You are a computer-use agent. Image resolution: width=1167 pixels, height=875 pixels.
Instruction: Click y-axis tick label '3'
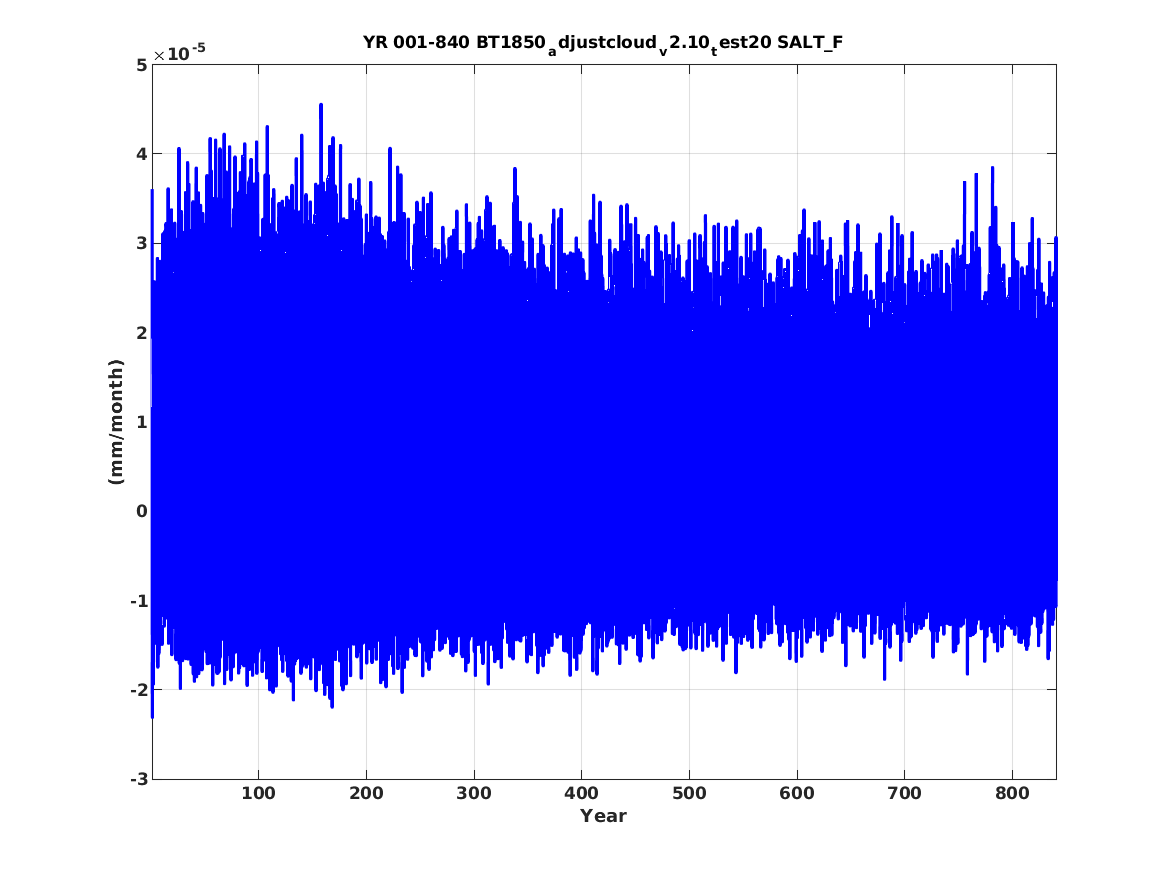[141, 243]
